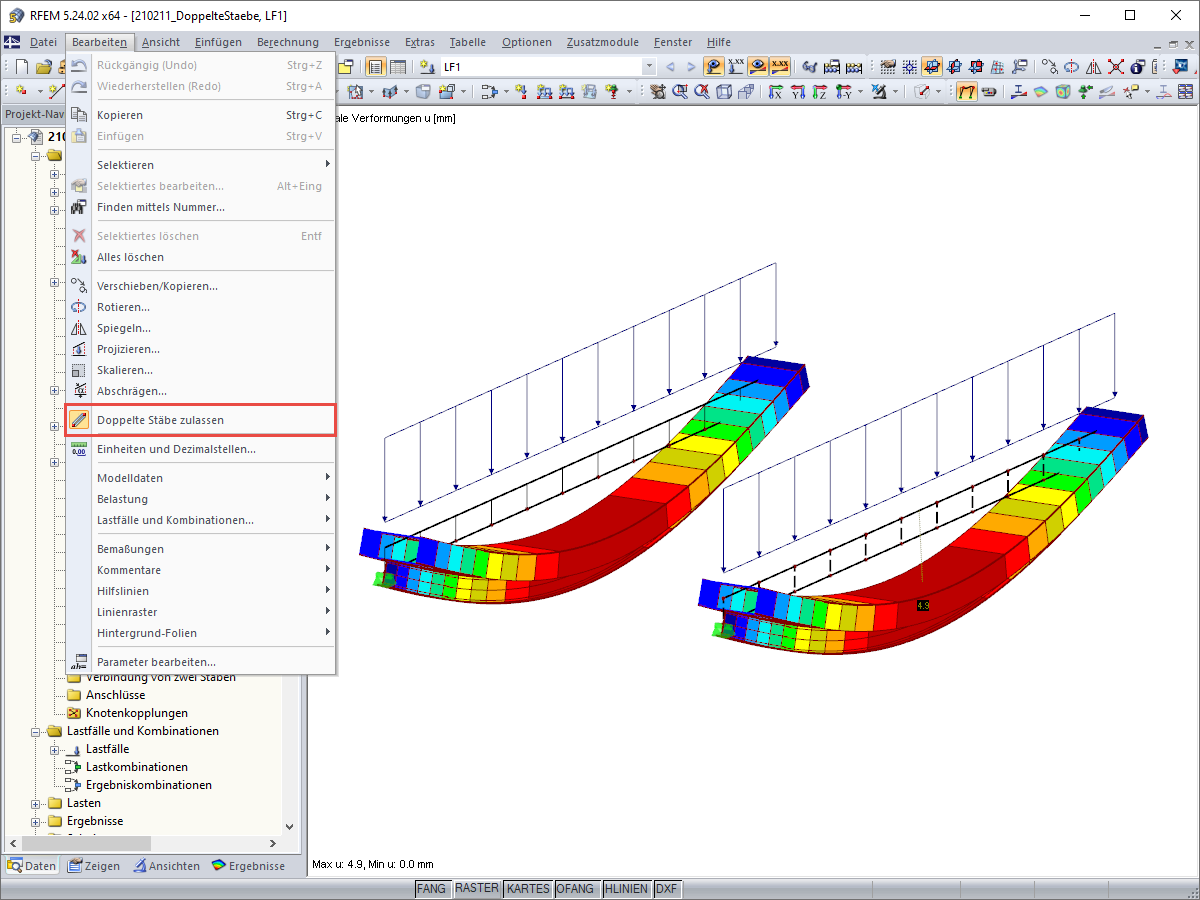
Task: Toggle DXF in the status bar
Action: tap(667, 888)
